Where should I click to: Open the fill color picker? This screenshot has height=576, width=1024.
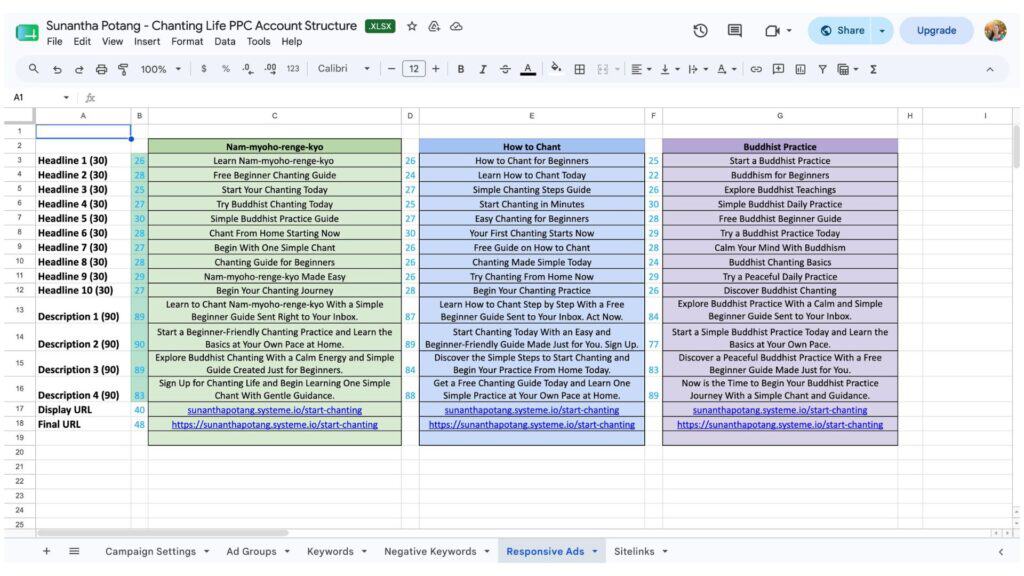[556, 69]
